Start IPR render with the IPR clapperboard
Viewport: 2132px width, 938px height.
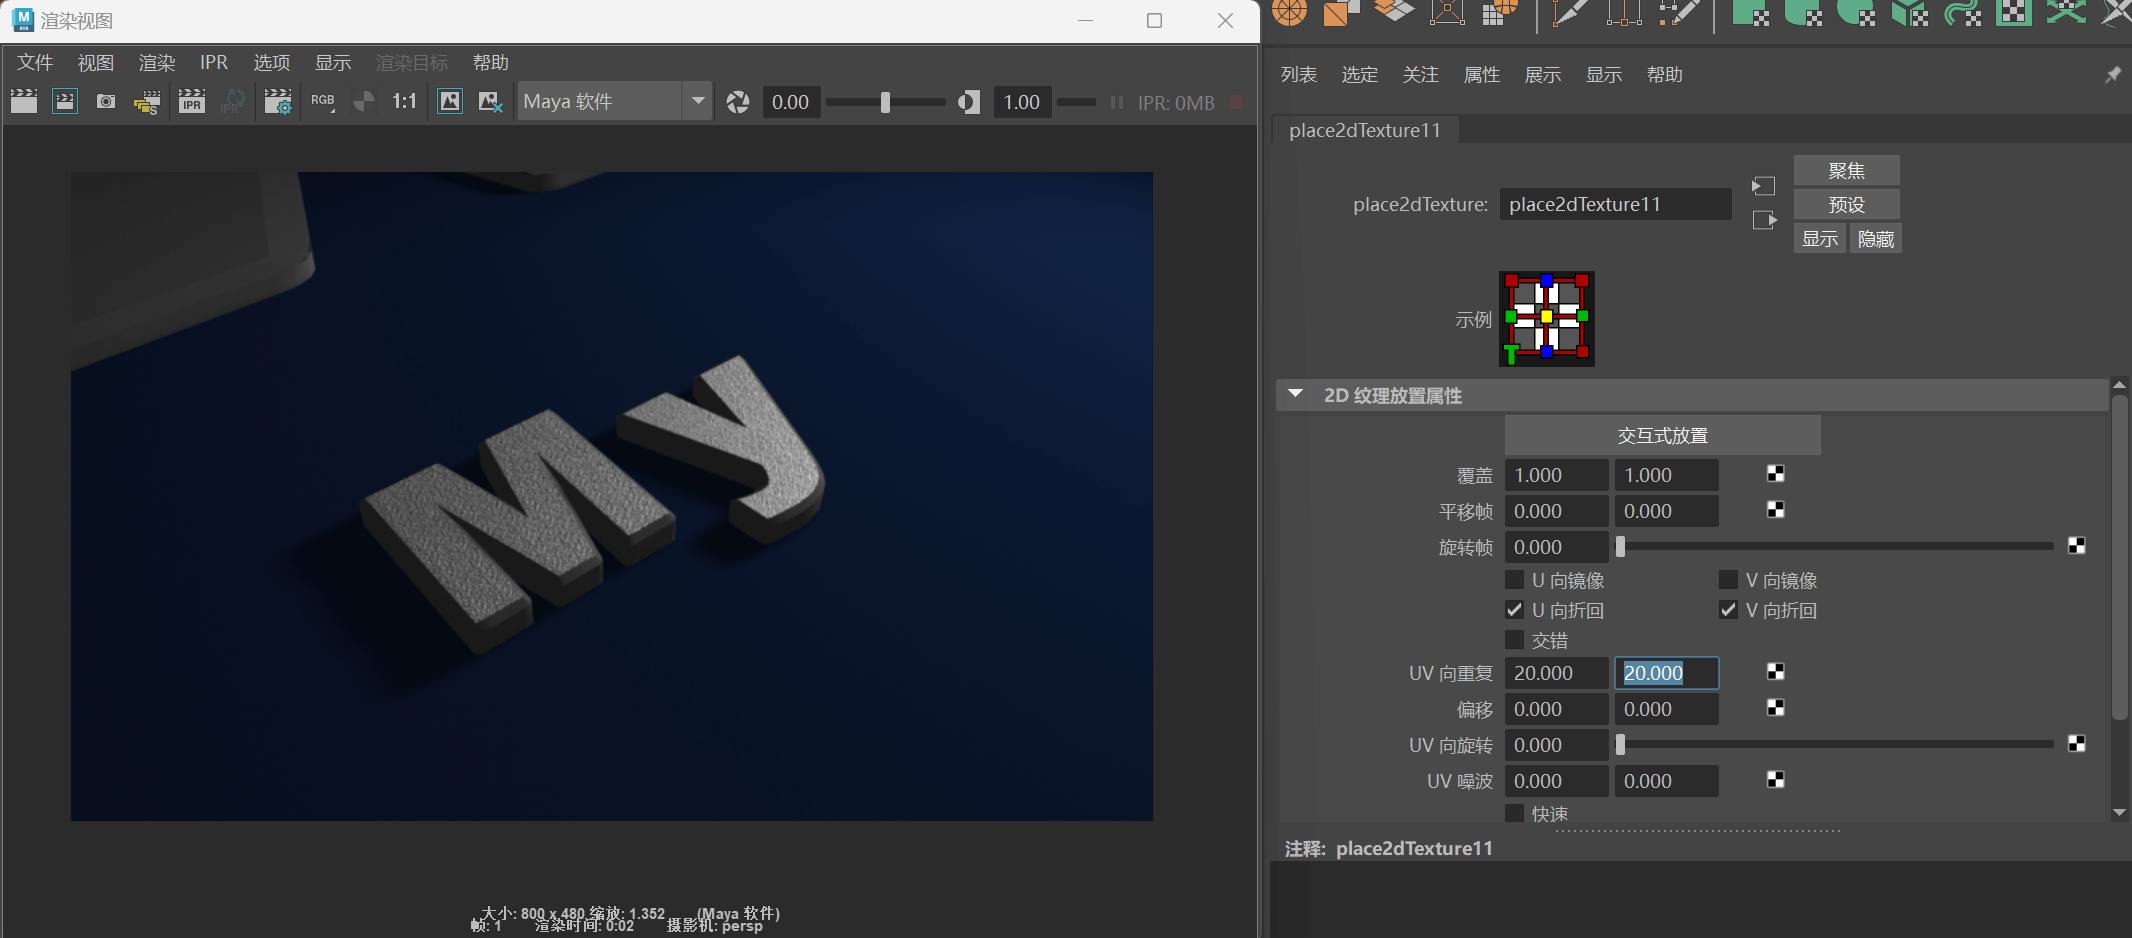pos(191,101)
